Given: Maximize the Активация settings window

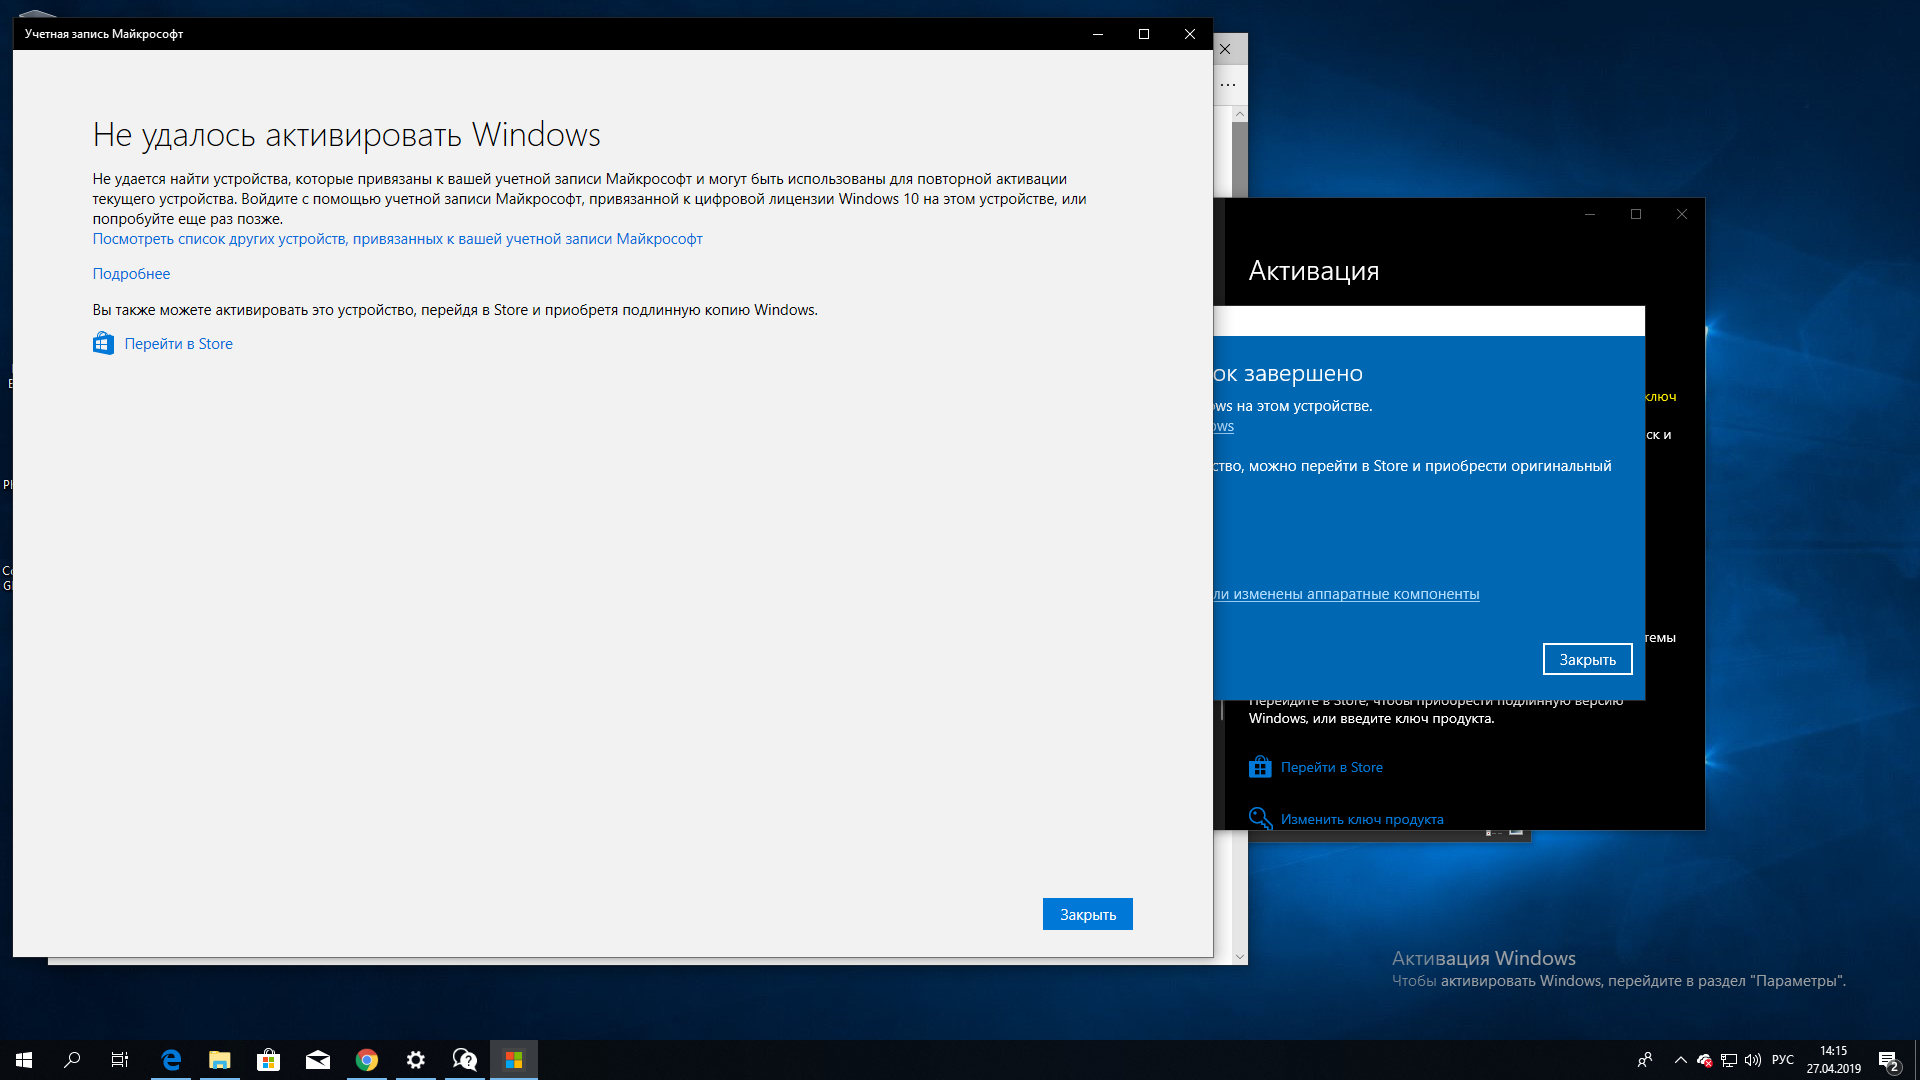Looking at the screenshot, I should tap(1636, 214).
